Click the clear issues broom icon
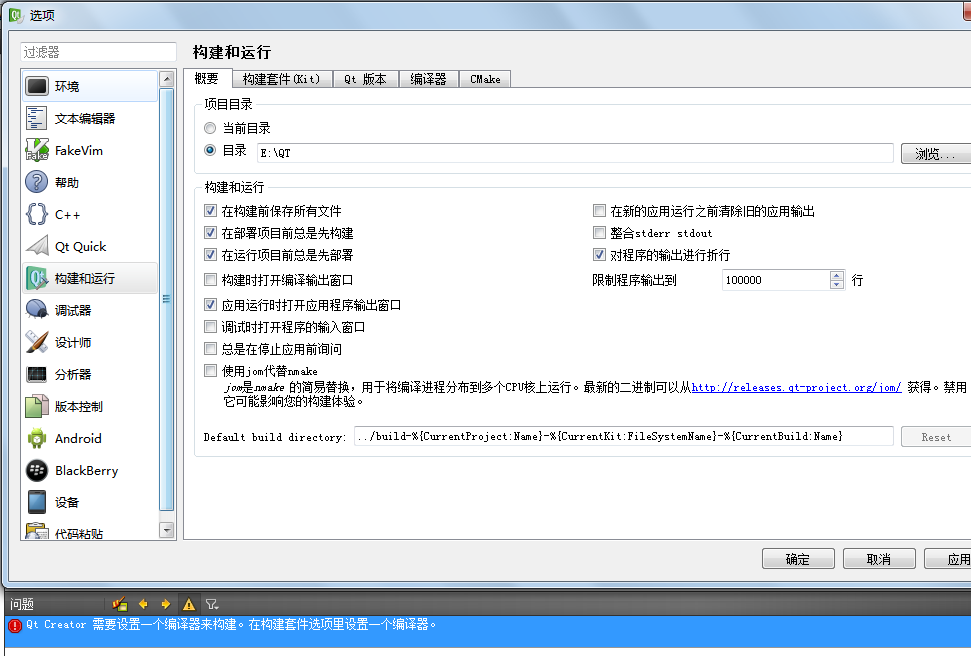Screen dimensions: 971x656 (x=120, y=604)
